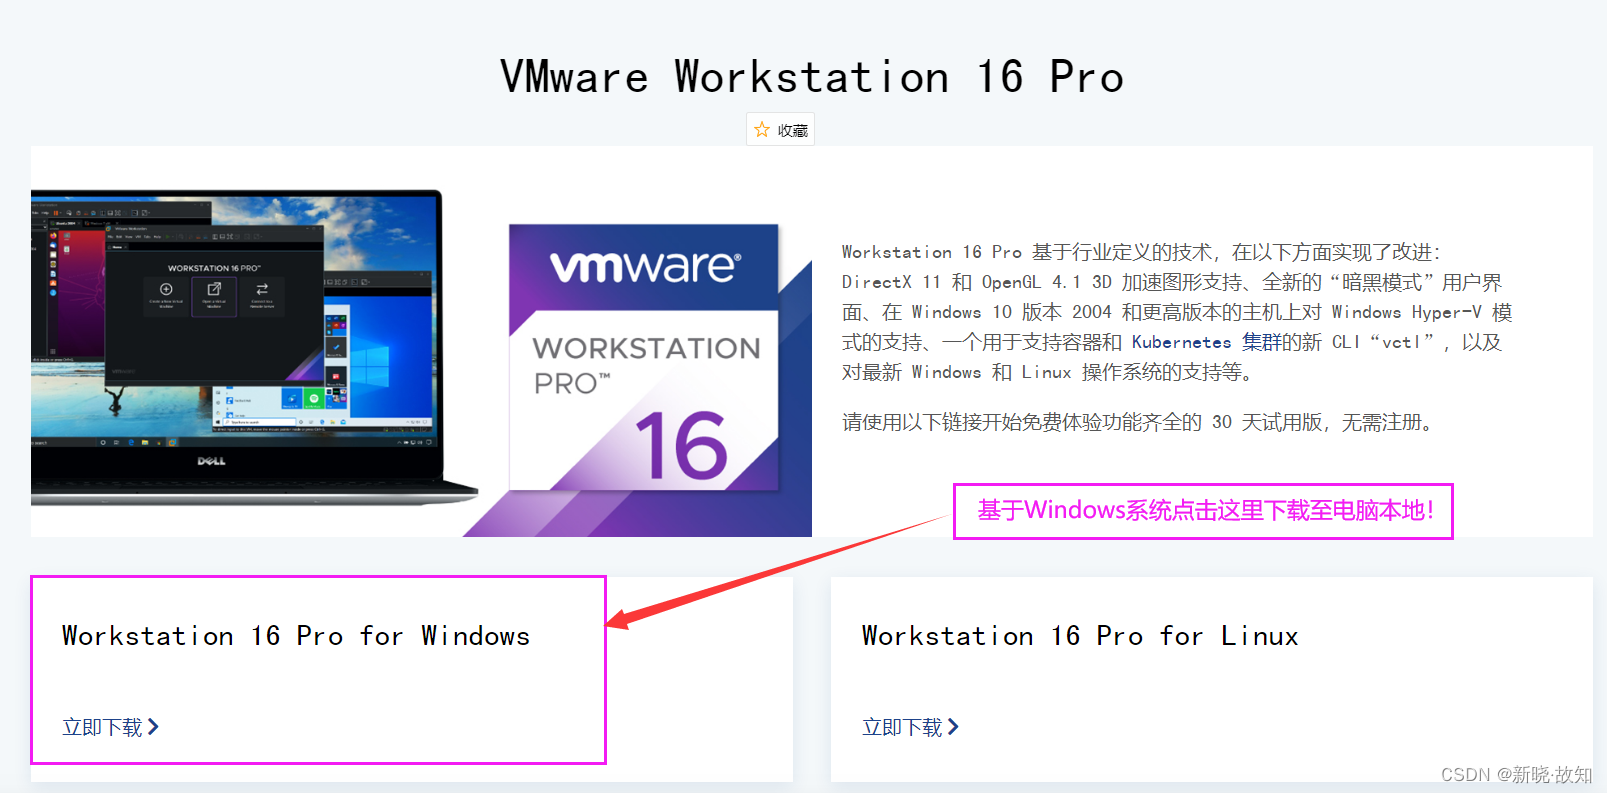Follow the blue Kubernetes link in description
Viewport: 1607px width, 793px height.
pos(1181,342)
